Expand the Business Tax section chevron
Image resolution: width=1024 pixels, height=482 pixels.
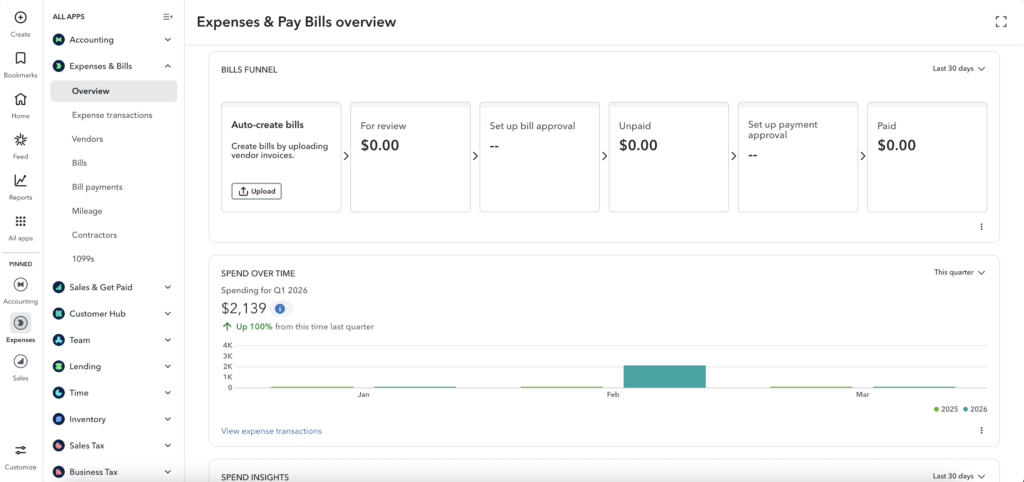click(x=168, y=472)
